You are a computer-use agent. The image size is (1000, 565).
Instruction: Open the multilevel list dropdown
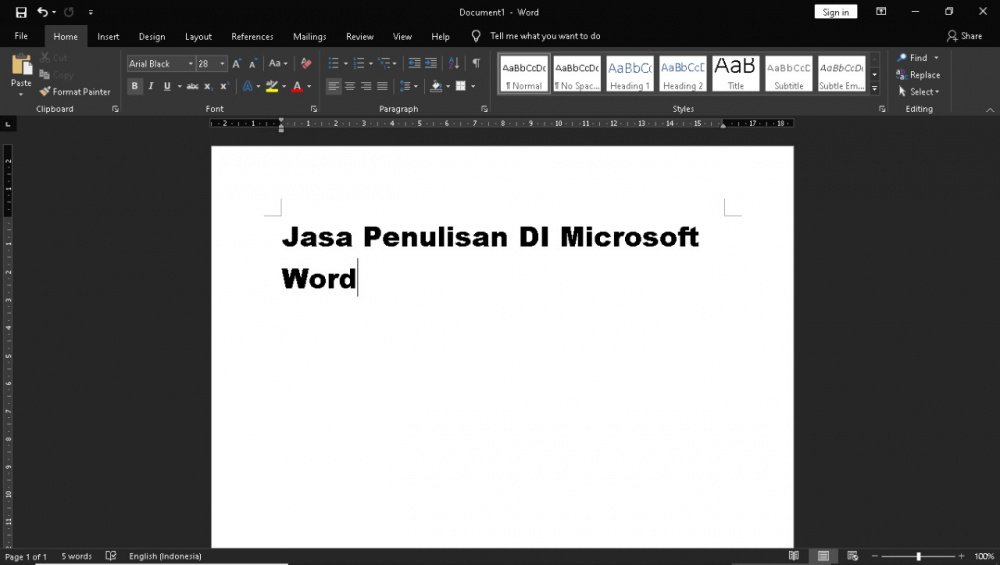tap(395, 64)
